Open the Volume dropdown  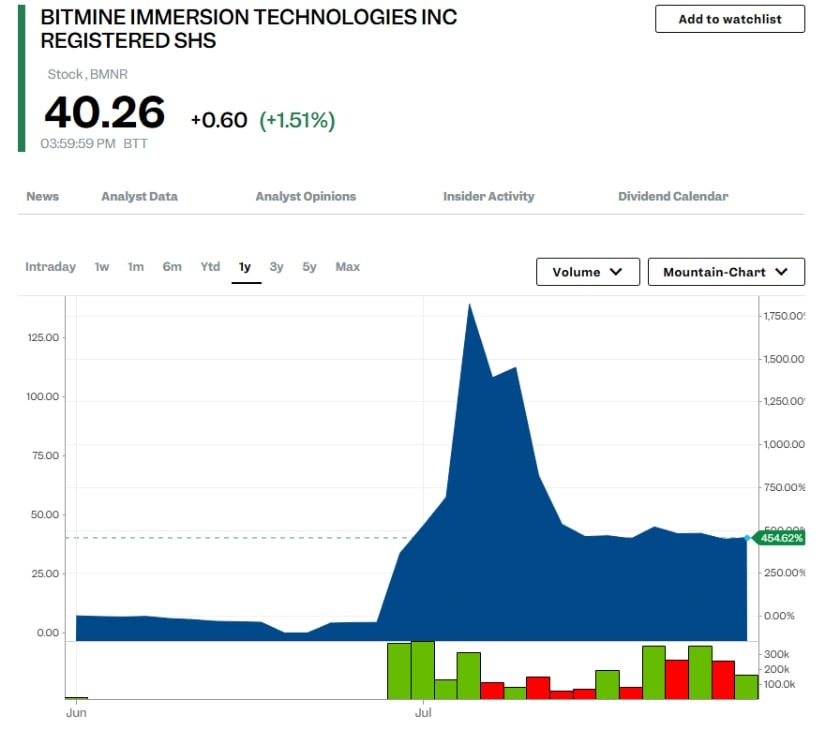point(587,271)
